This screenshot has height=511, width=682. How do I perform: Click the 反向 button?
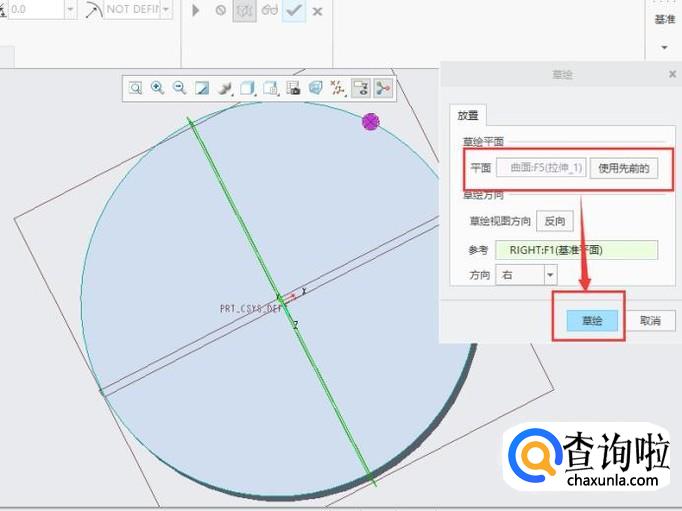click(555, 221)
